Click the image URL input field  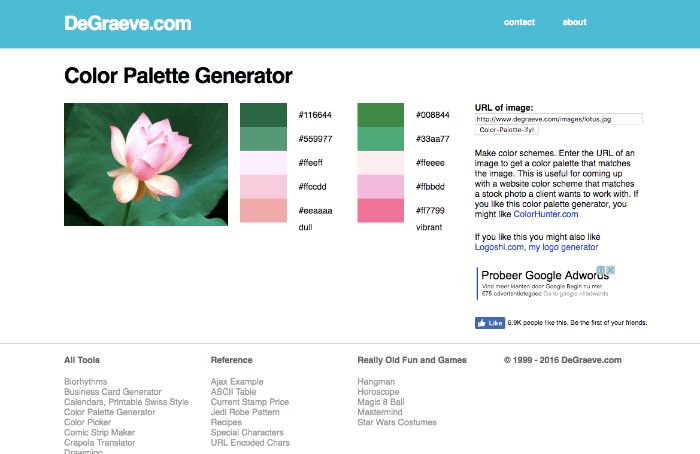coord(558,119)
